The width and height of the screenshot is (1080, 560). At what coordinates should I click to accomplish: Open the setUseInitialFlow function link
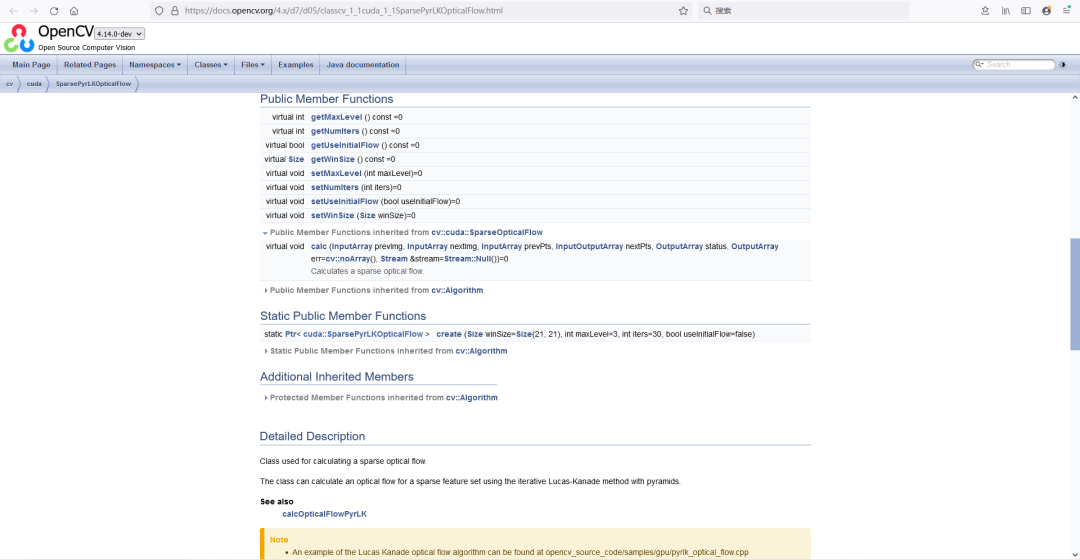[x=344, y=202]
